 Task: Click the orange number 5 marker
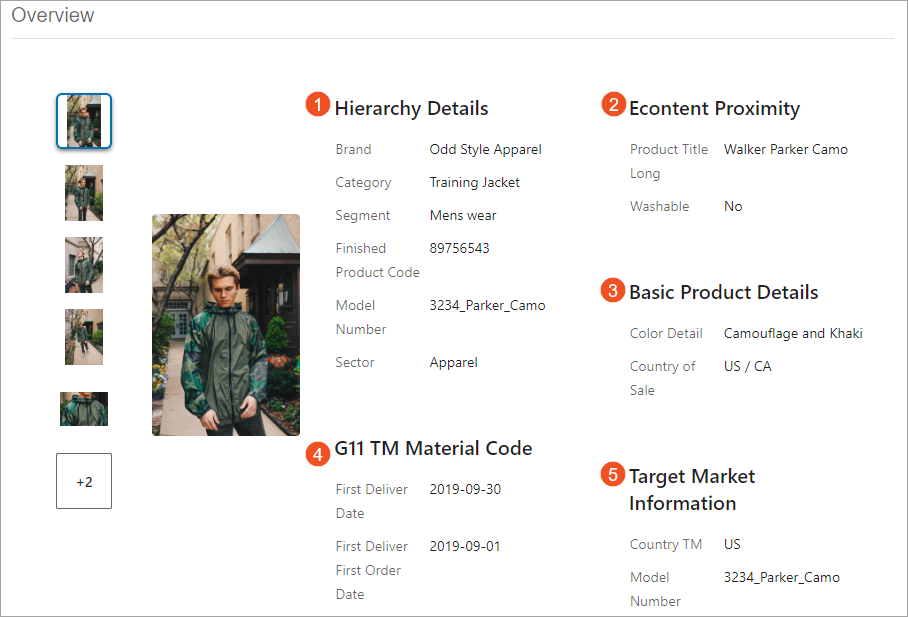click(x=613, y=474)
